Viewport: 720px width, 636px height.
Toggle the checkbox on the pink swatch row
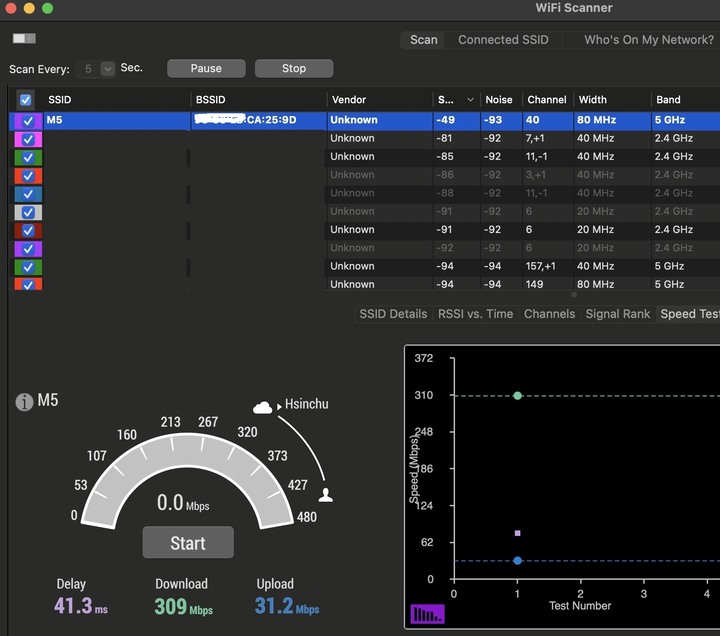click(x=28, y=139)
